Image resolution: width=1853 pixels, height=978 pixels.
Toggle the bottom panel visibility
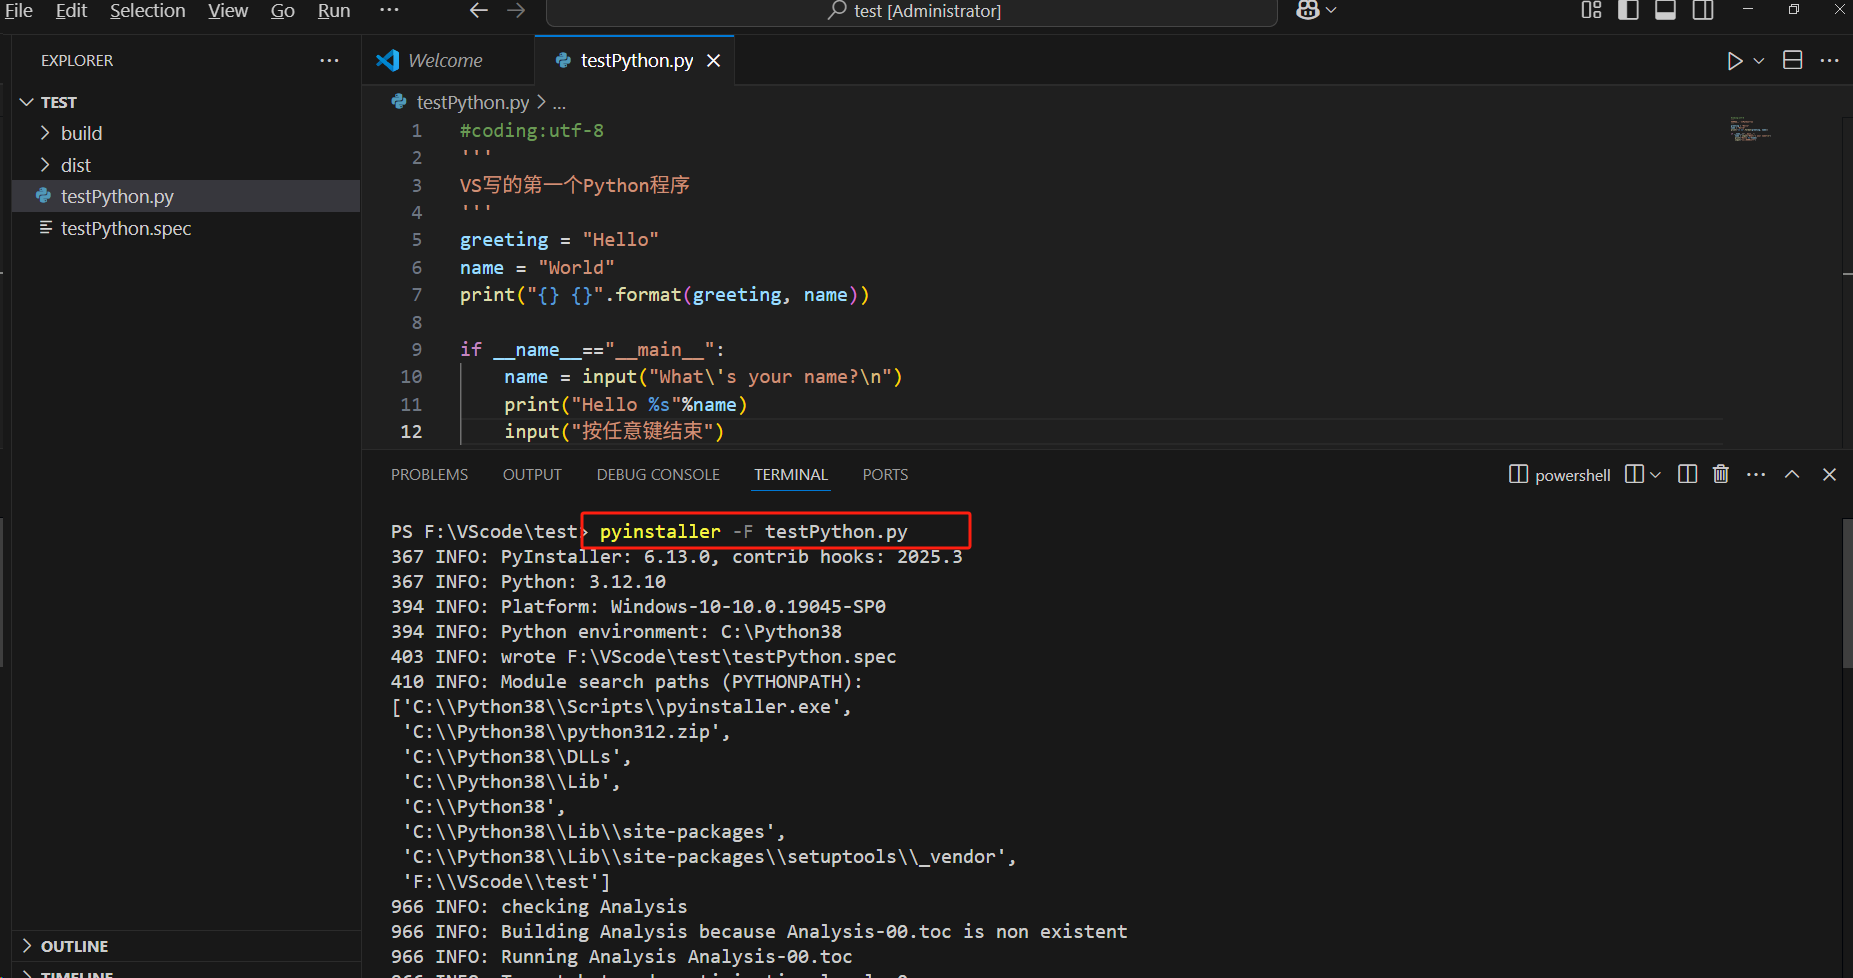(1665, 10)
